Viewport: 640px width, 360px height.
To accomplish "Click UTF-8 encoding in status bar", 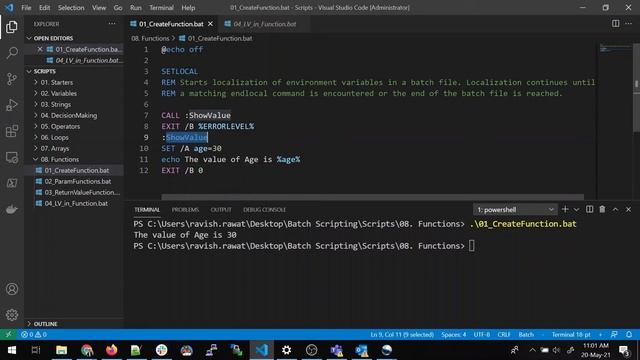I will 482,335.
